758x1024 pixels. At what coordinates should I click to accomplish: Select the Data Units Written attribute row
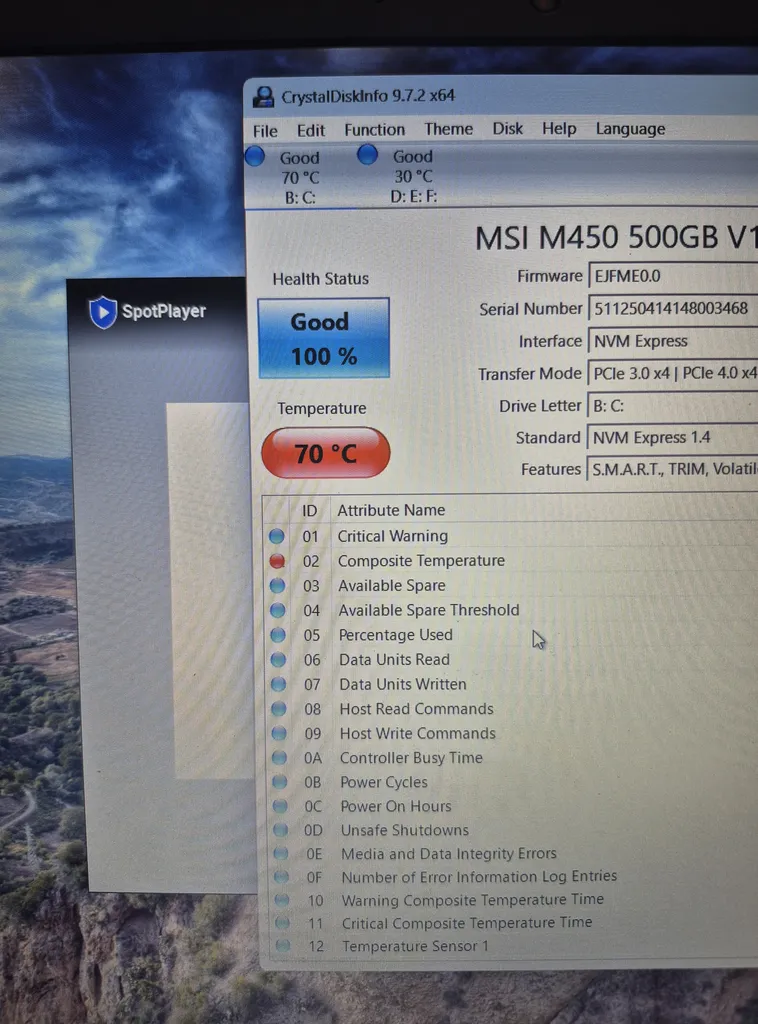[402, 684]
